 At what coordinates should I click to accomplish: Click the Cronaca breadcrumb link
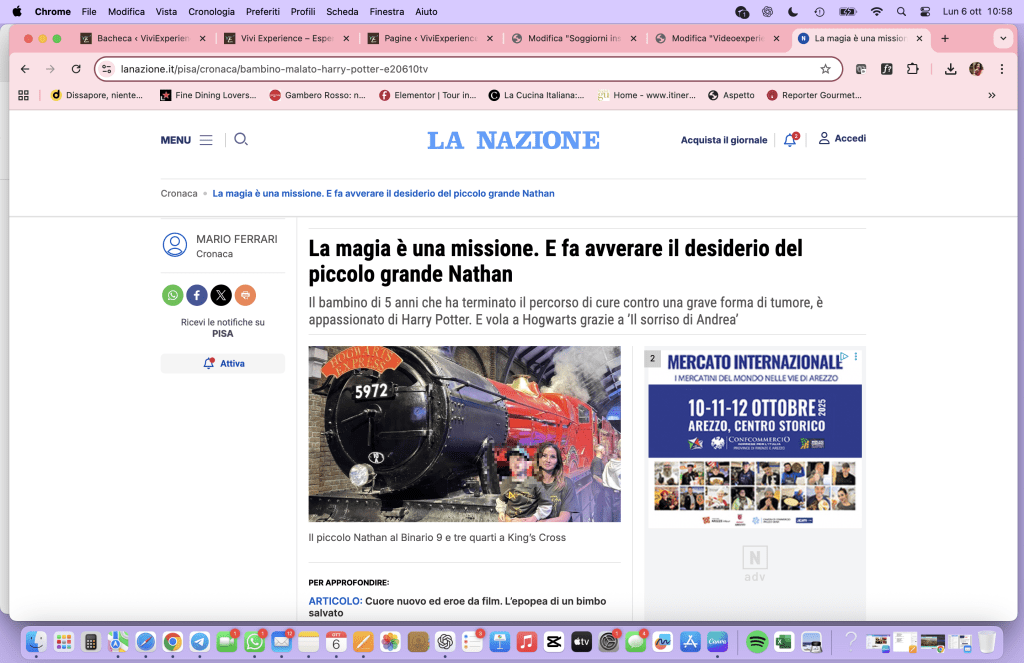(x=179, y=193)
